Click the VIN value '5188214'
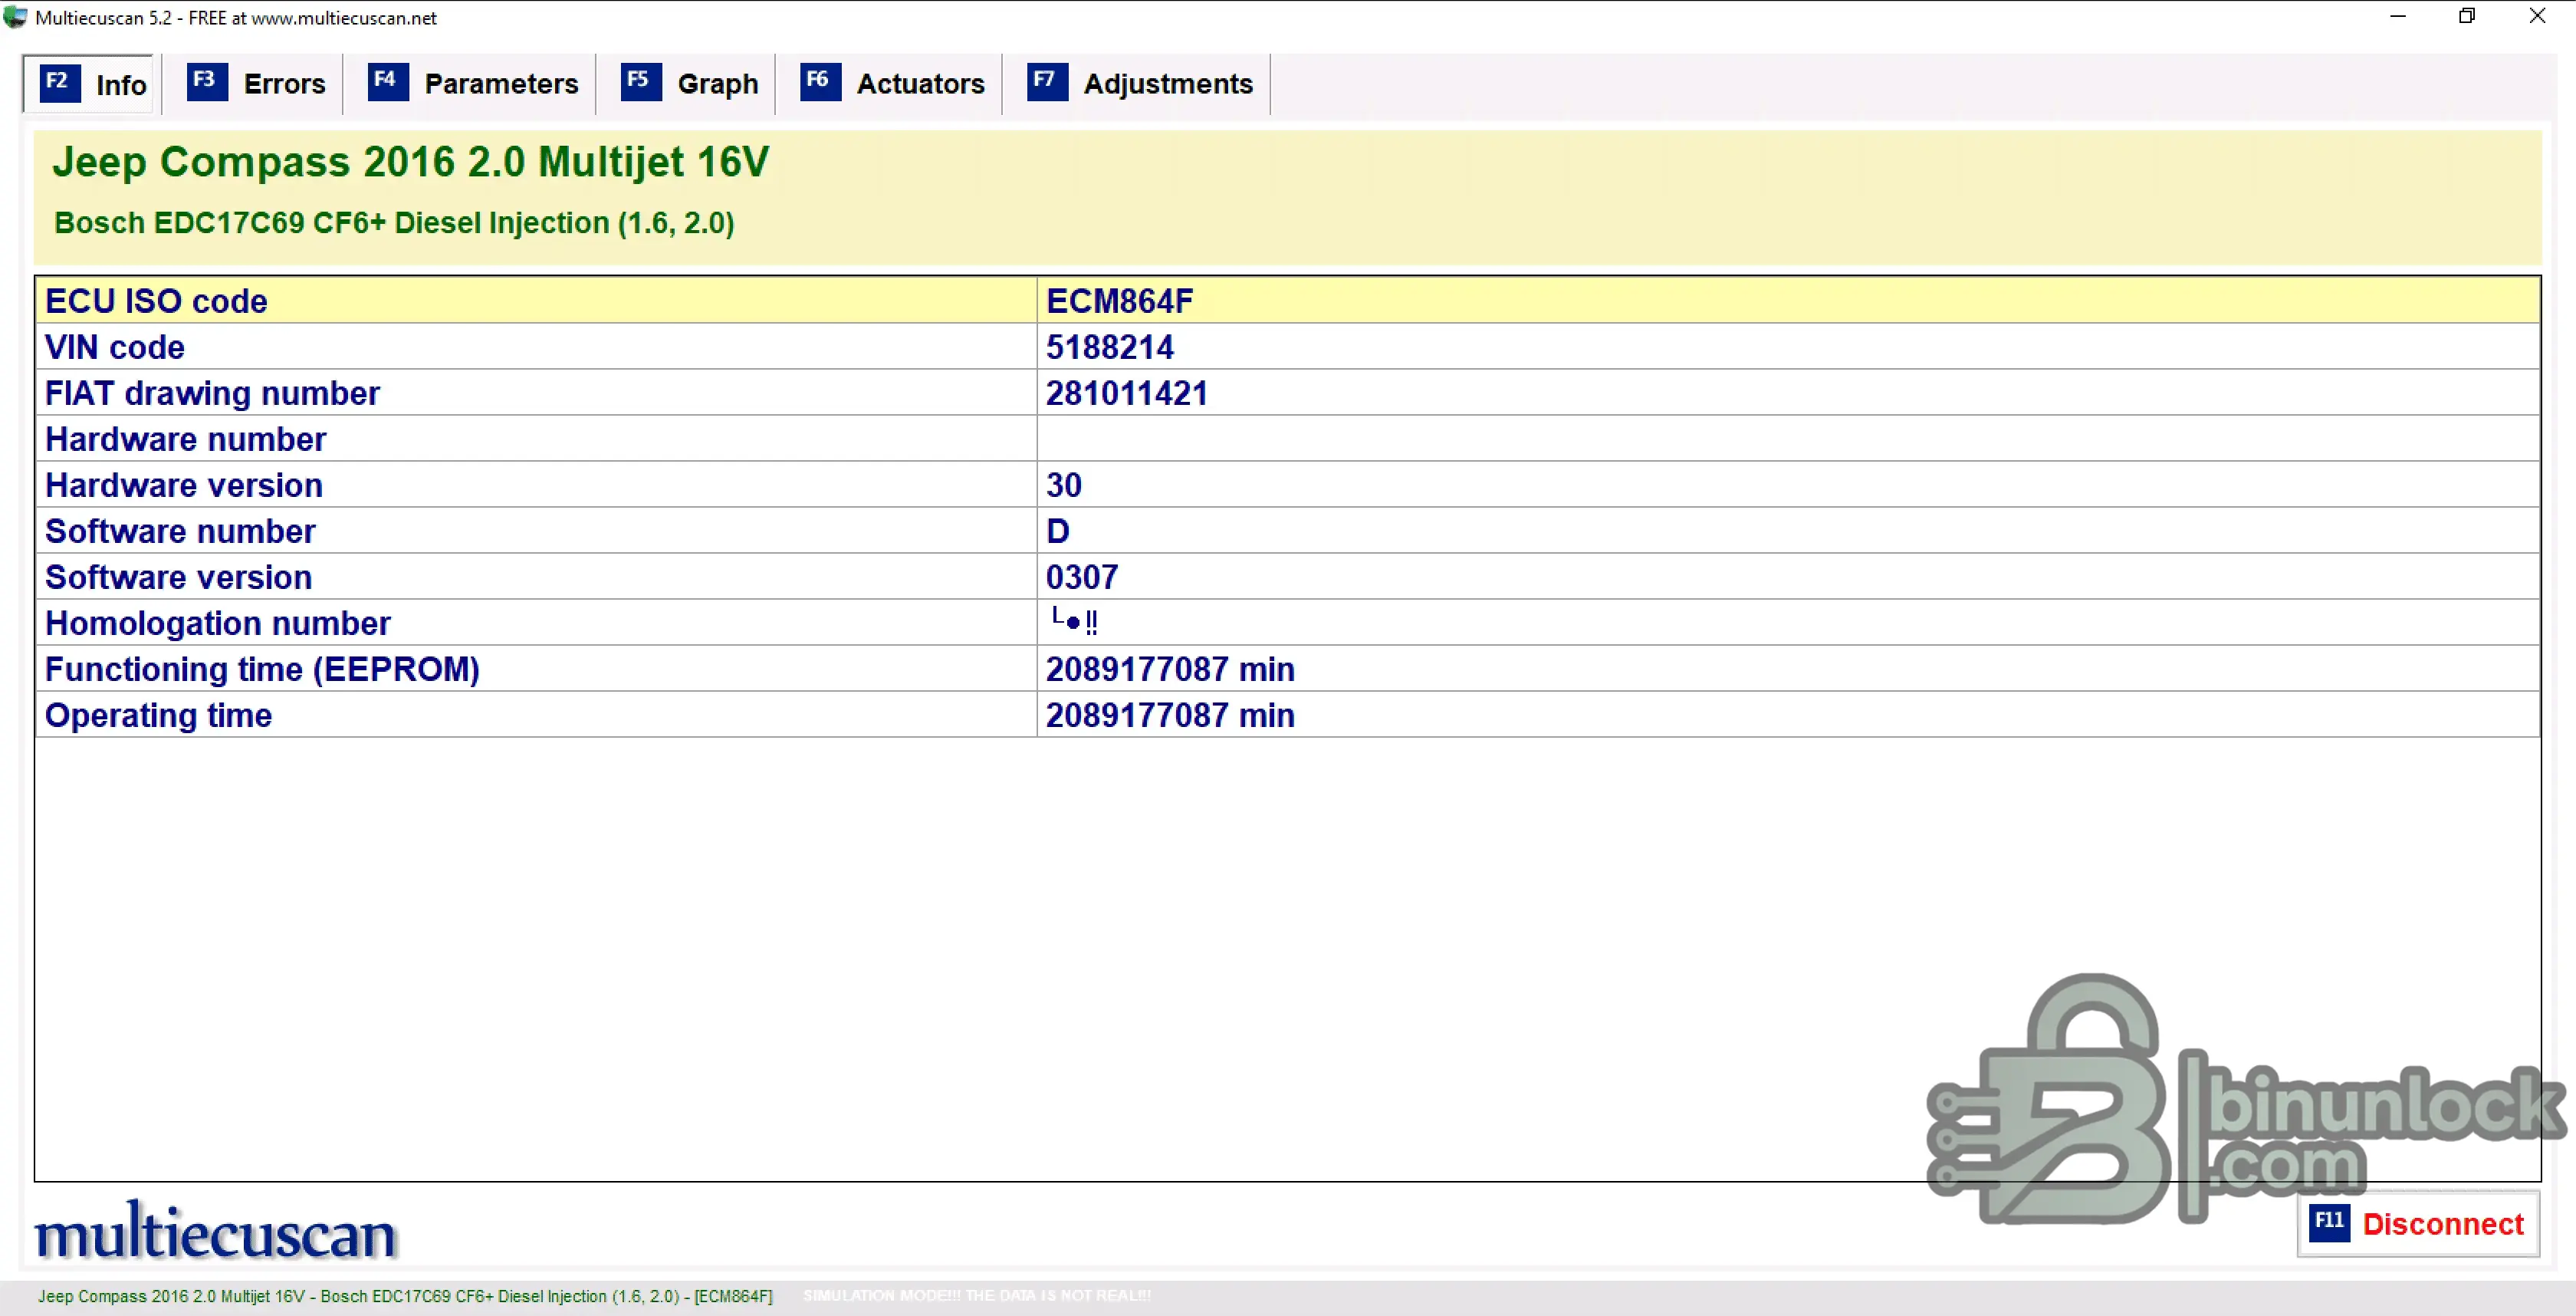This screenshot has height=1316, width=2576. (x=1110, y=347)
